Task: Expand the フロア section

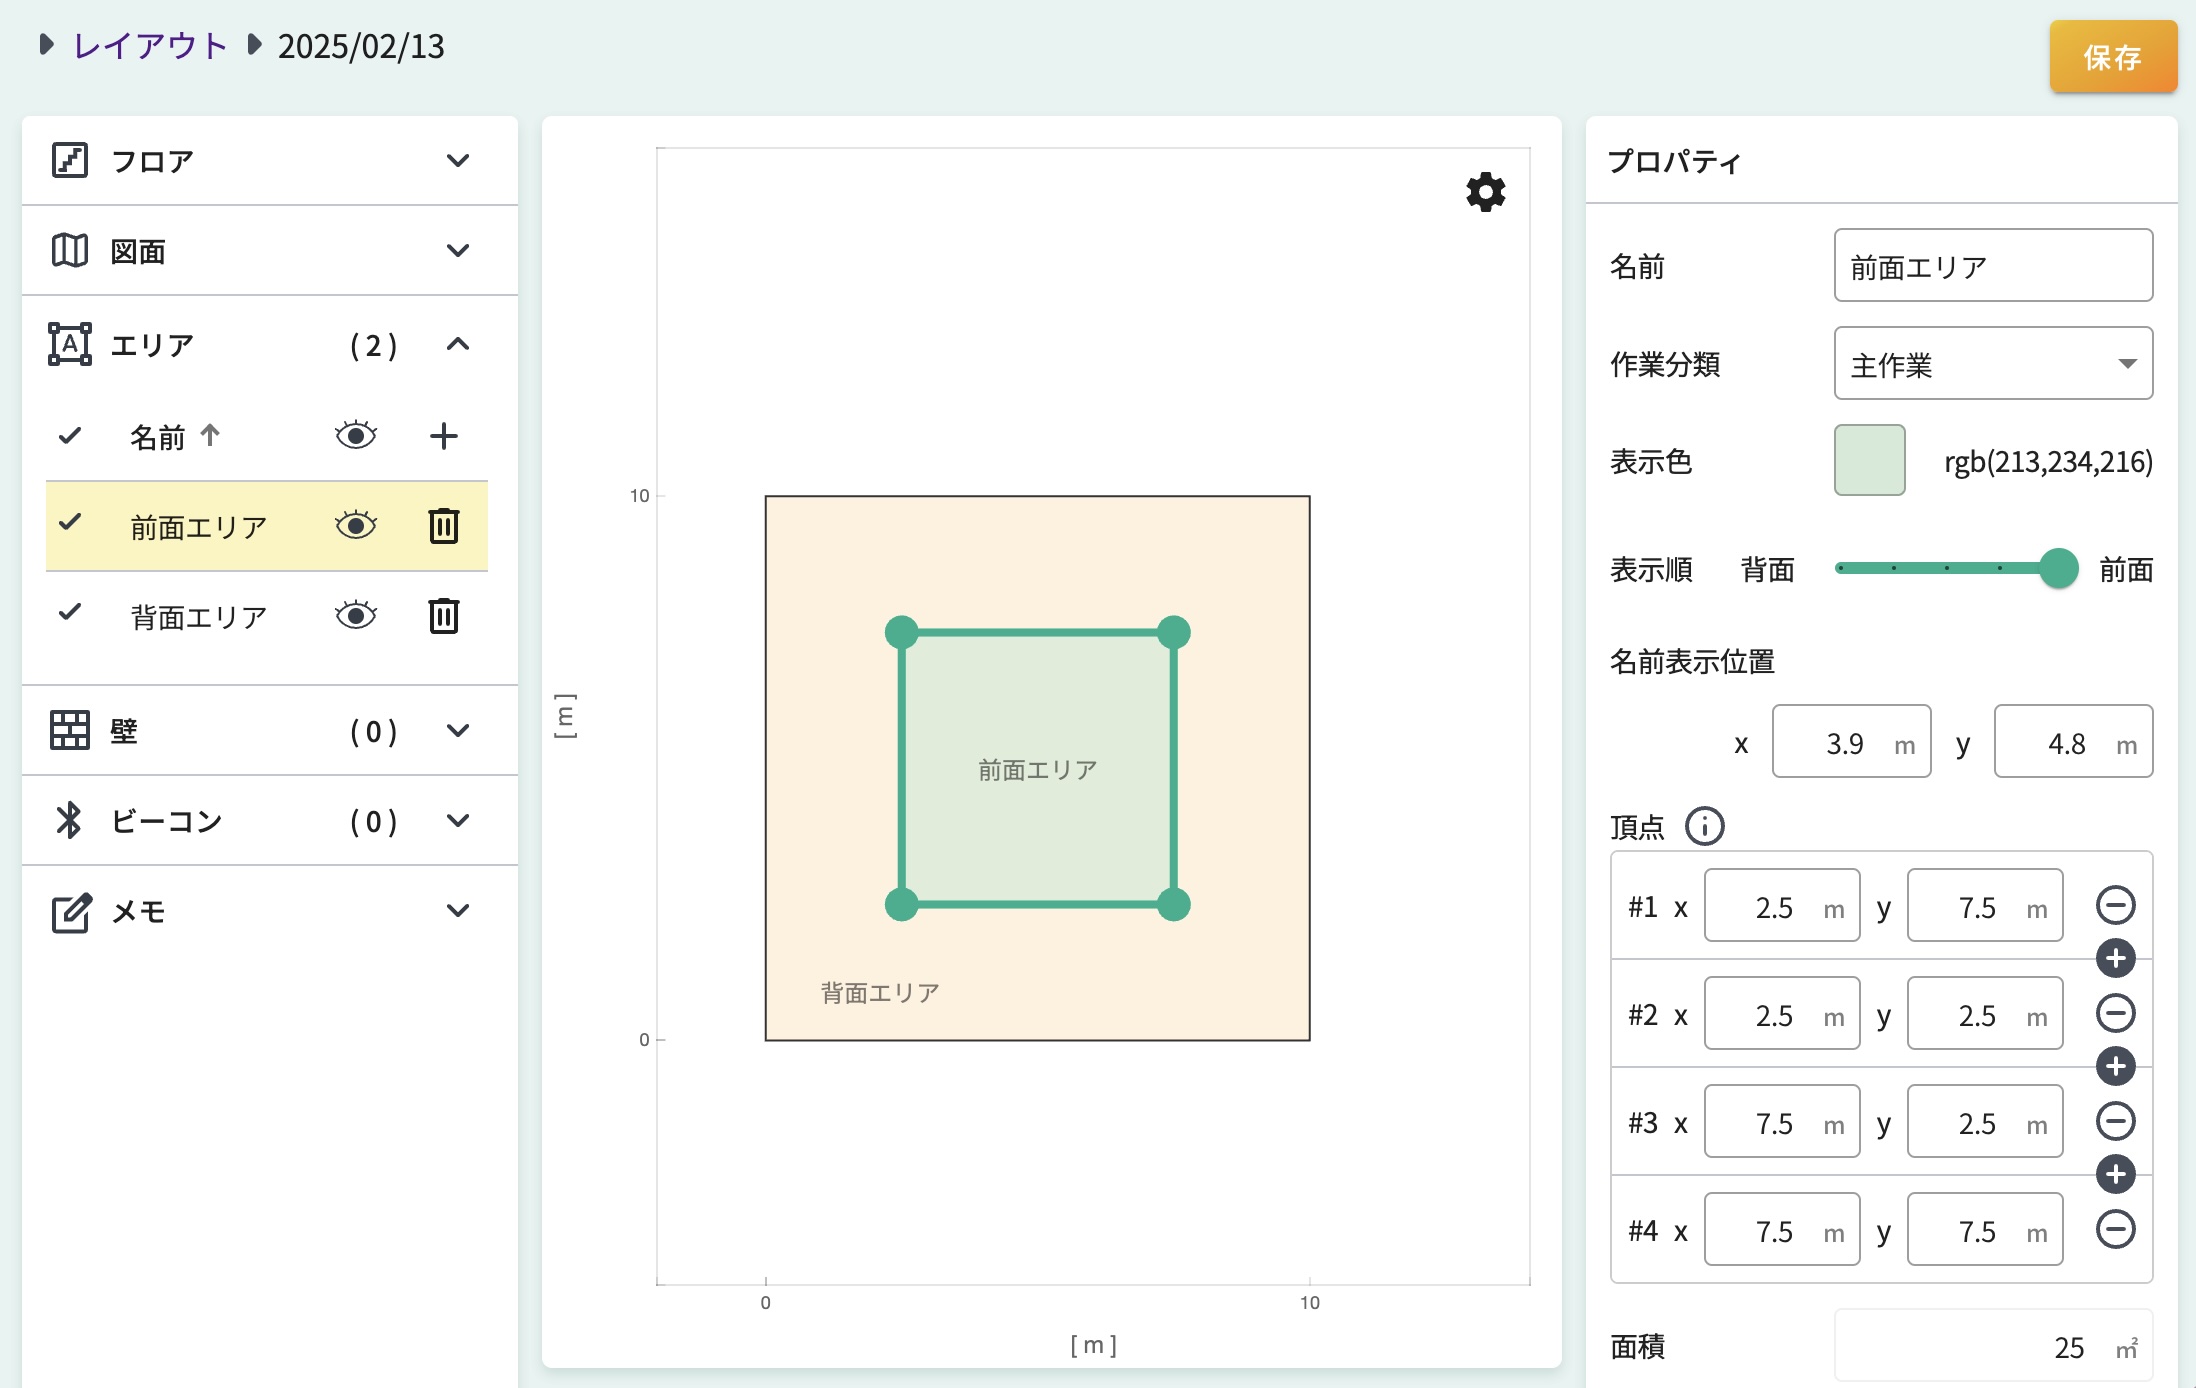Action: (458, 161)
